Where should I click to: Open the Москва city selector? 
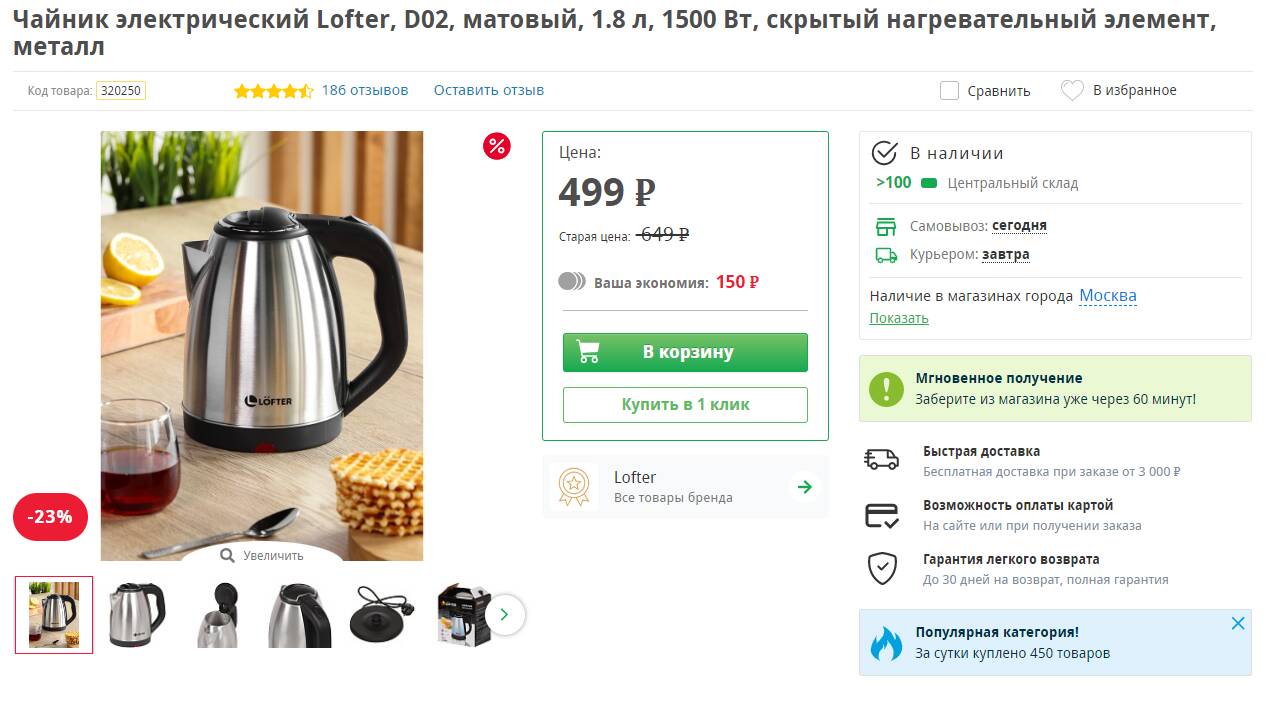(1108, 296)
